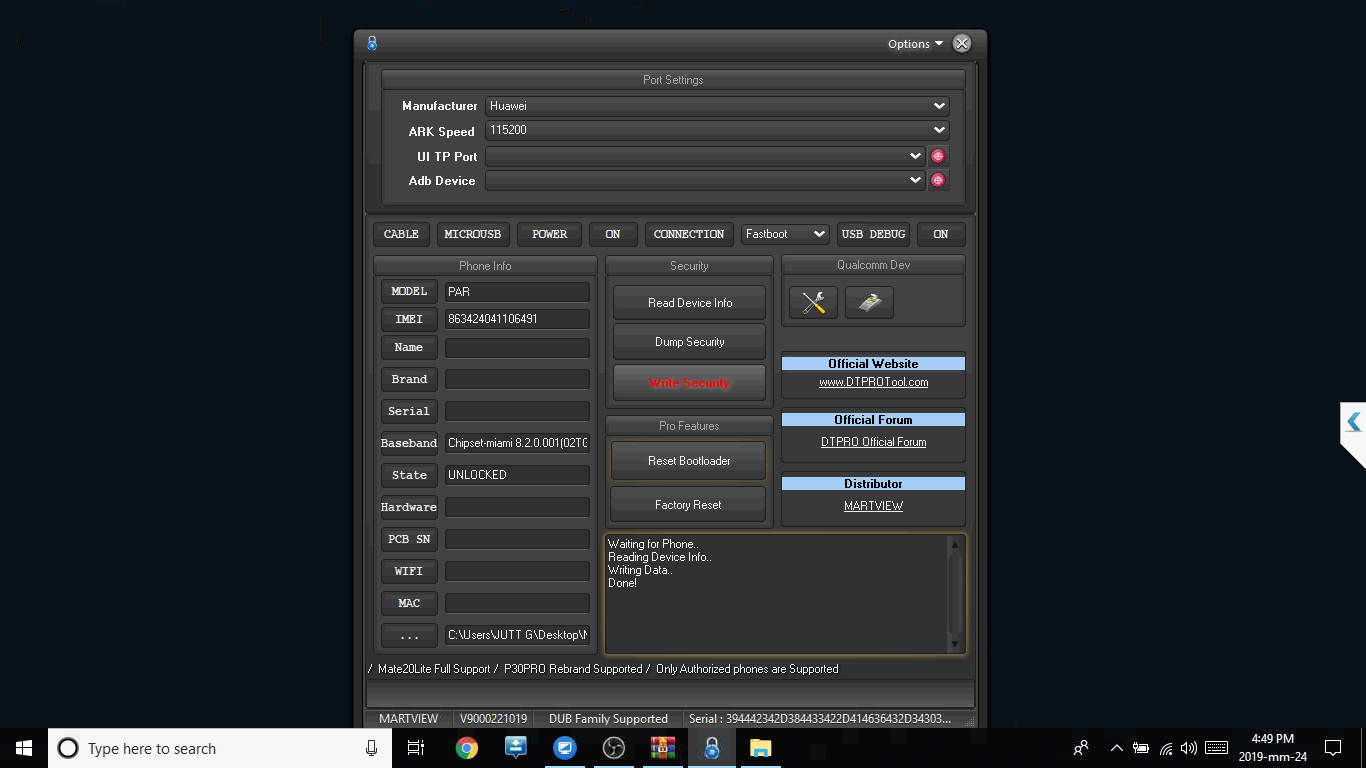The width and height of the screenshot is (1366, 768).
Task: Click the log scrollbar down arrow
Action: click(955, 644)
